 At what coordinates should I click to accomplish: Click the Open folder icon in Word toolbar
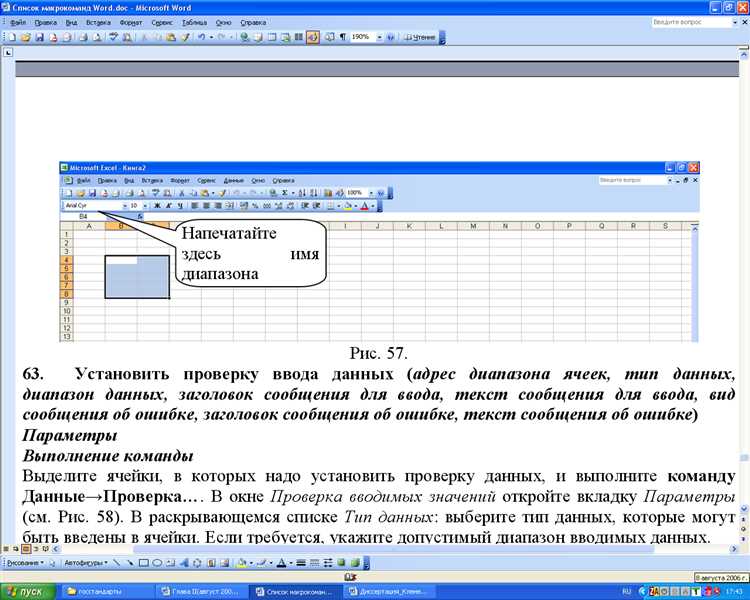[26, 37]
